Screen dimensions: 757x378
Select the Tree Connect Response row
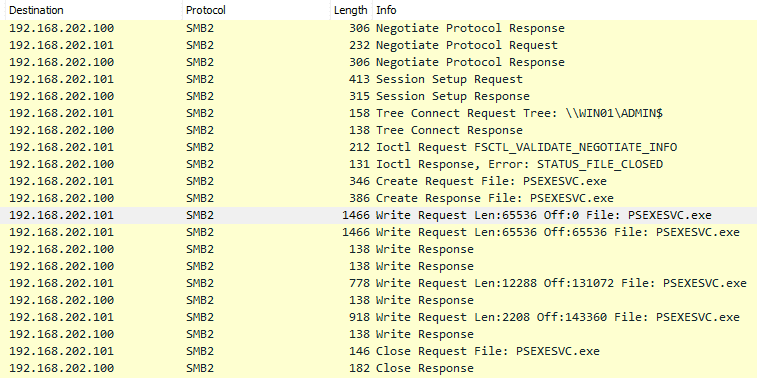(378, 130)
